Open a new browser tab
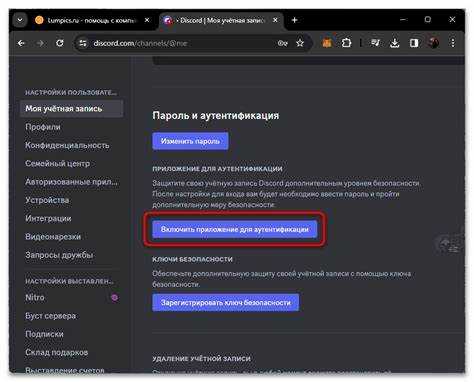 294,20
